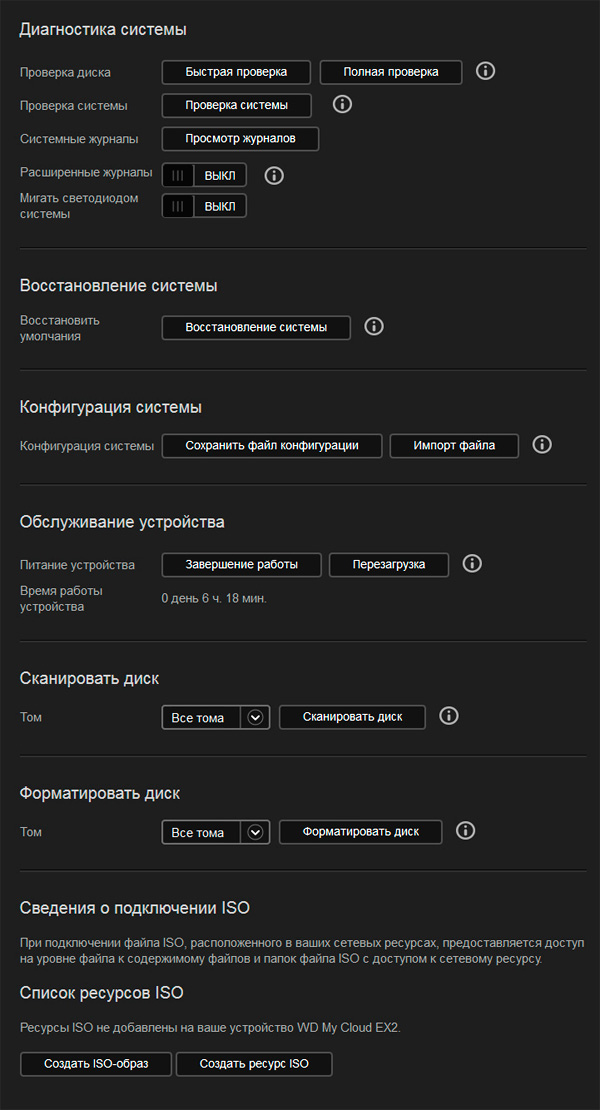Image resolution: width=600 pixels, height=1110 pixels.
Task: Enable the Расширенные журналы toggle
Action: (204, 175)
